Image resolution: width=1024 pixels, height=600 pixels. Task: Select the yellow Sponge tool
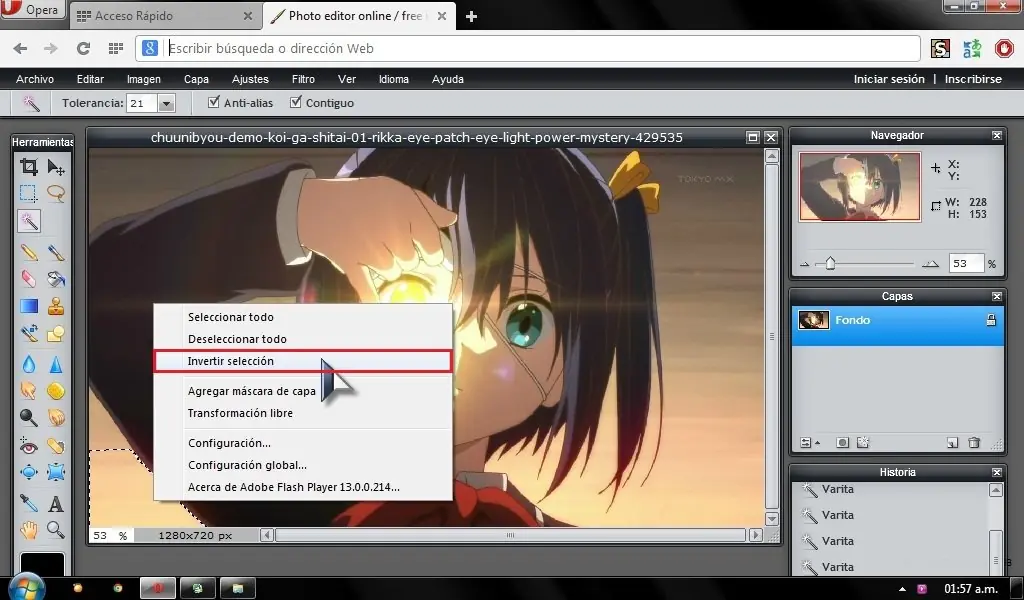[x=56, y=390]
